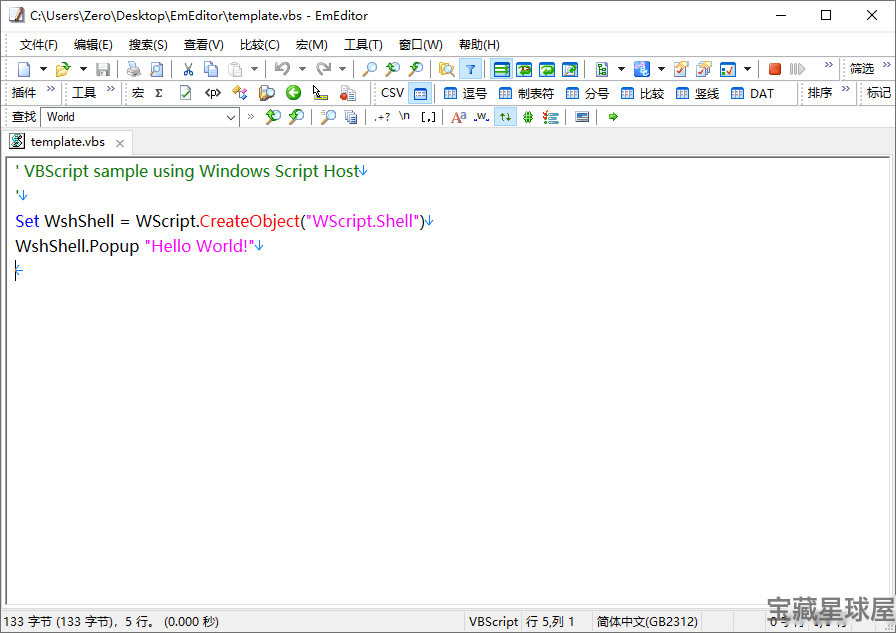Viewport: 896px width, 633px height.
Task: Click the bookmark lines icon in find toolbar
Action: tap(551, 117)
